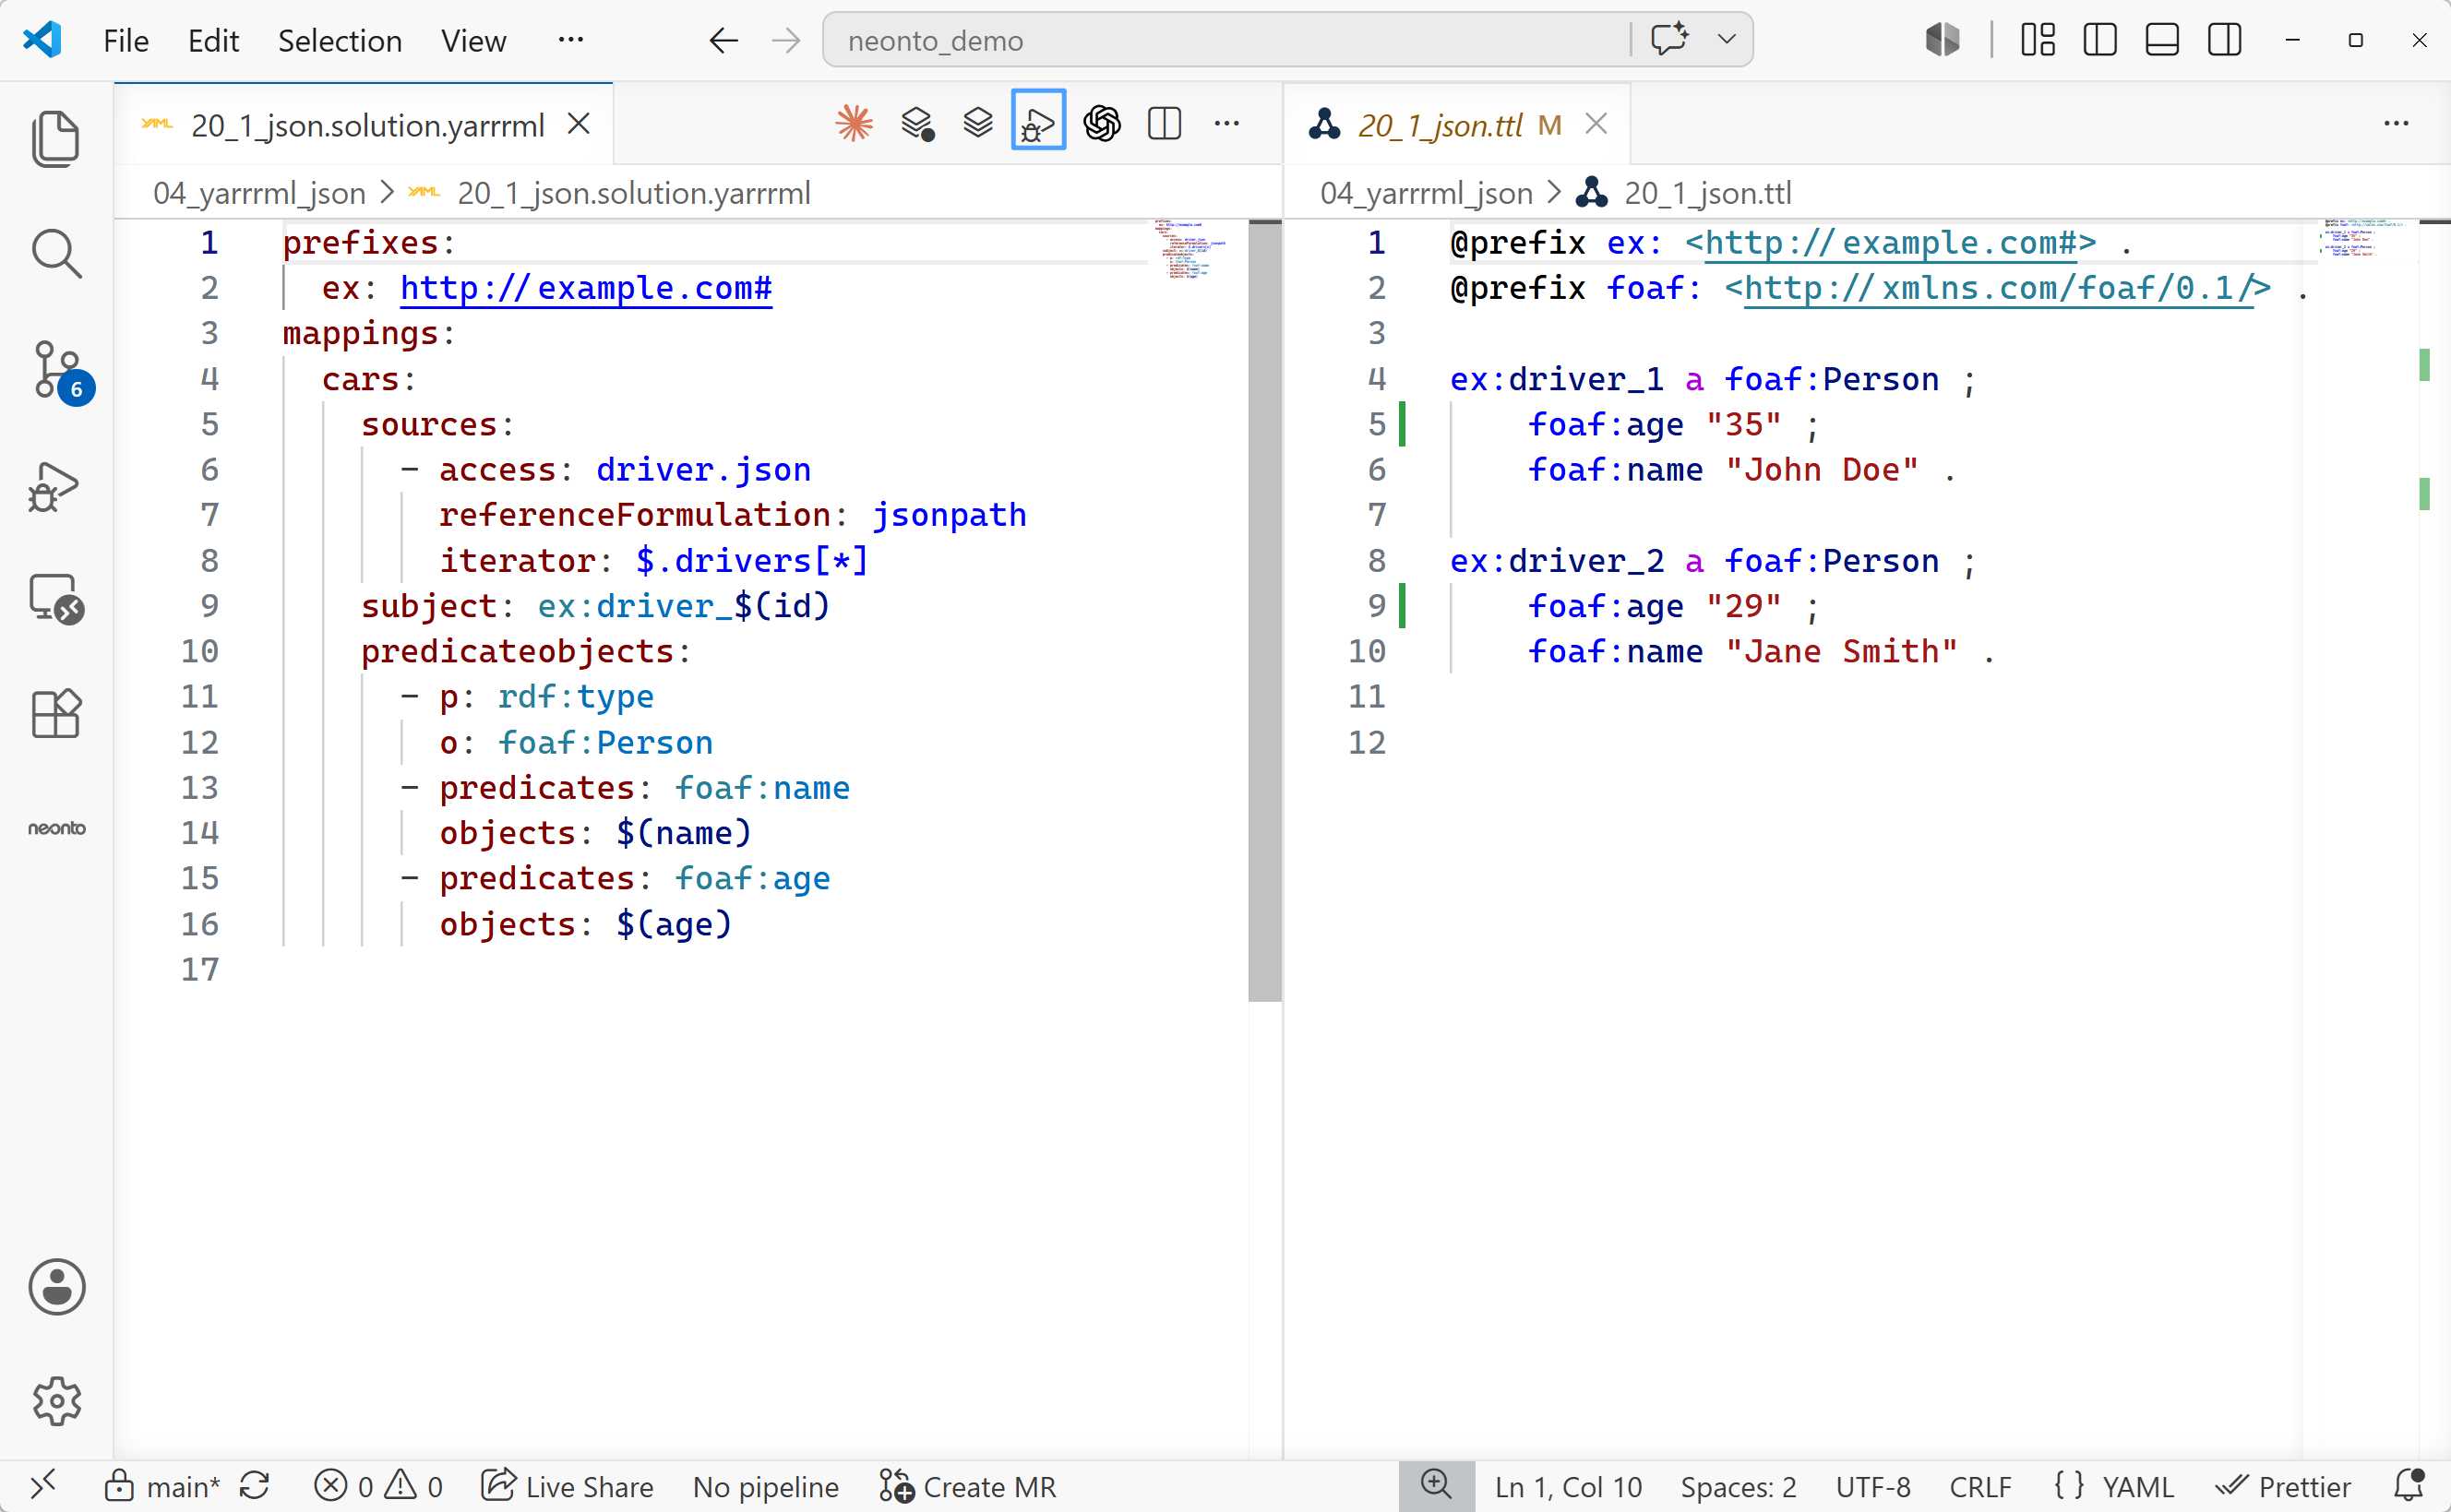Viewport: 2451px width, 1512px height.
Task: Open the Extensions view
Action: point(56,714)
